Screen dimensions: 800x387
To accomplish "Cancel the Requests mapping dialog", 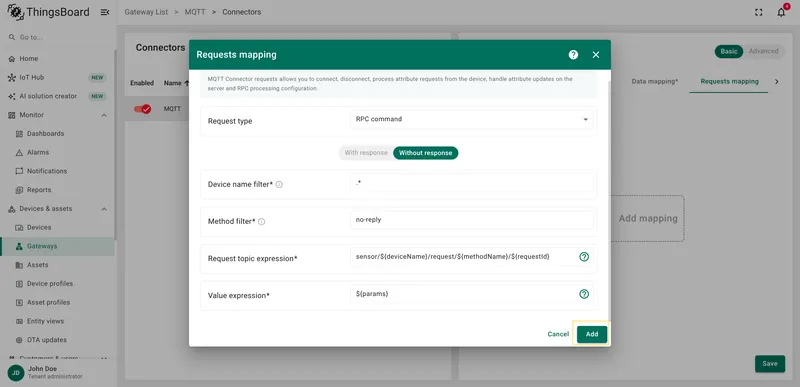I will 558,334.
